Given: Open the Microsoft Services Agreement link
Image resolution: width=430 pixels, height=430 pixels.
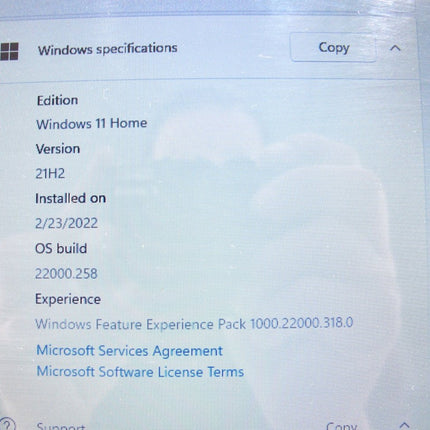Looking at the screenshot, I should [x=129, y=351].
